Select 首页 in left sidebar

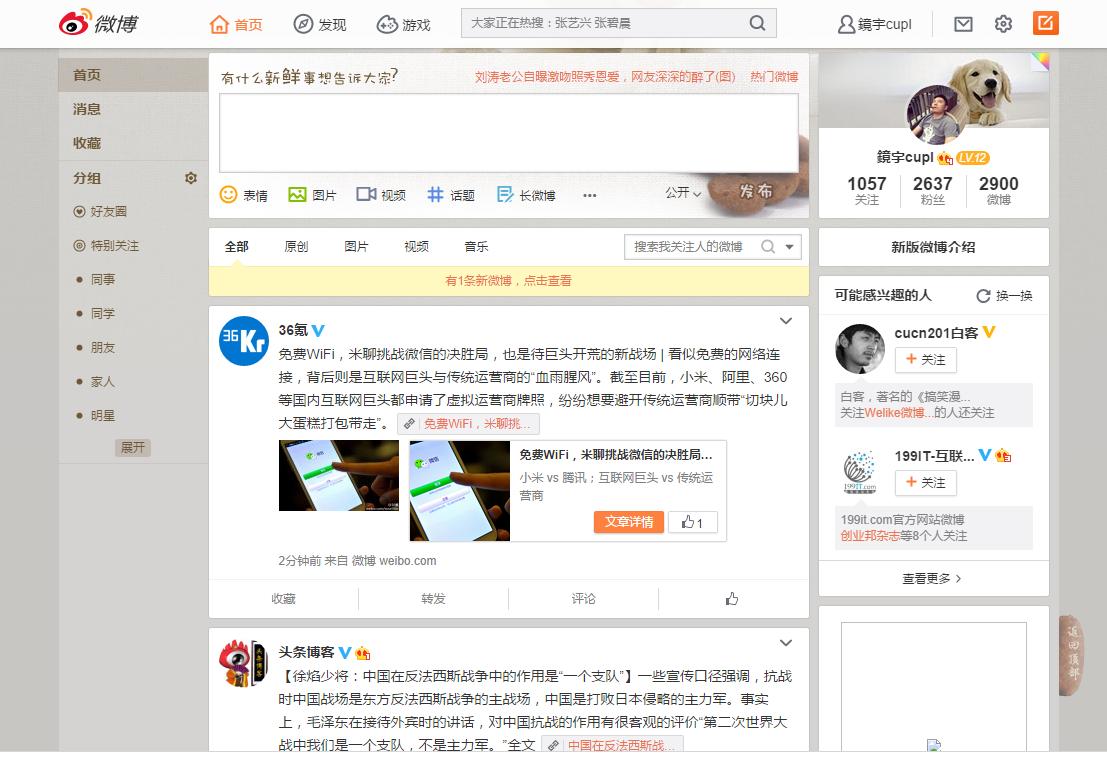[133, 75]
